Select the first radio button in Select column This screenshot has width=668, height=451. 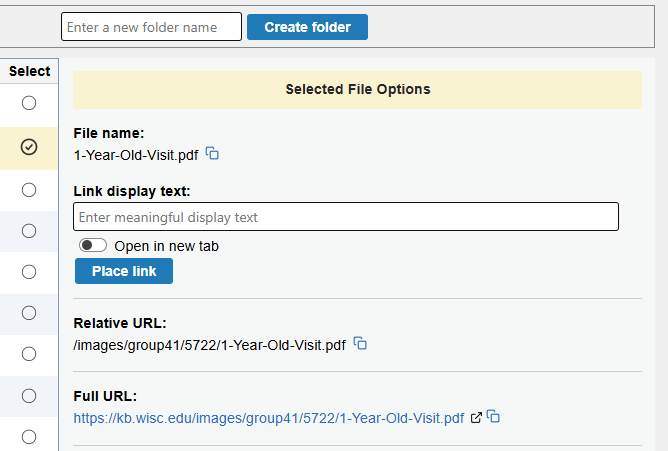point(29,103)
